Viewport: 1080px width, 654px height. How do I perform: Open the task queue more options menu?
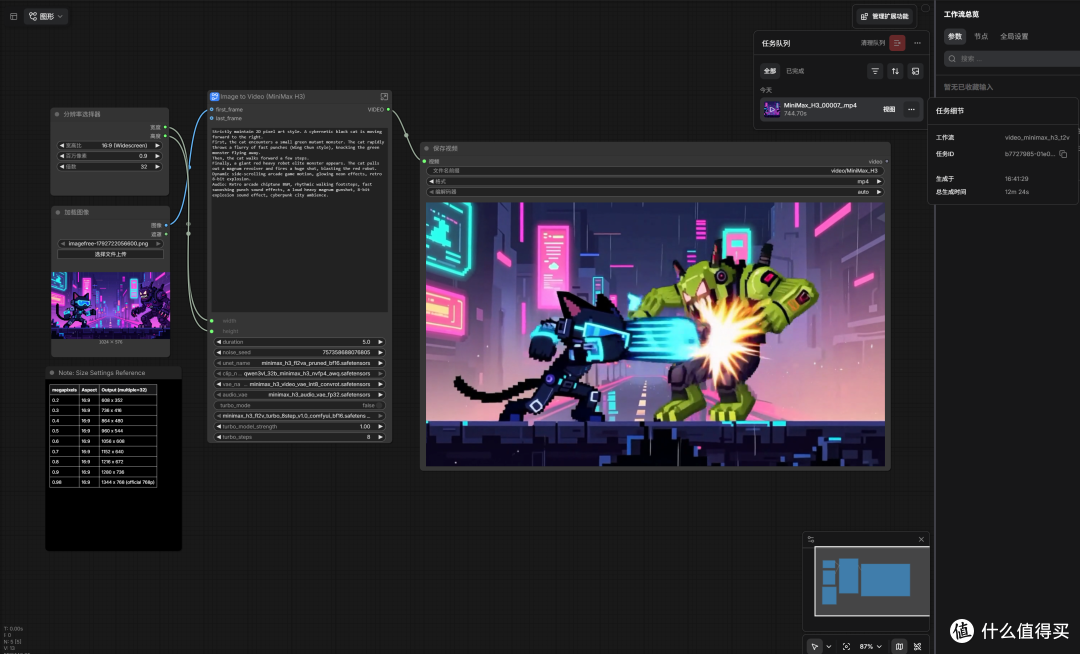pos(917,43)
